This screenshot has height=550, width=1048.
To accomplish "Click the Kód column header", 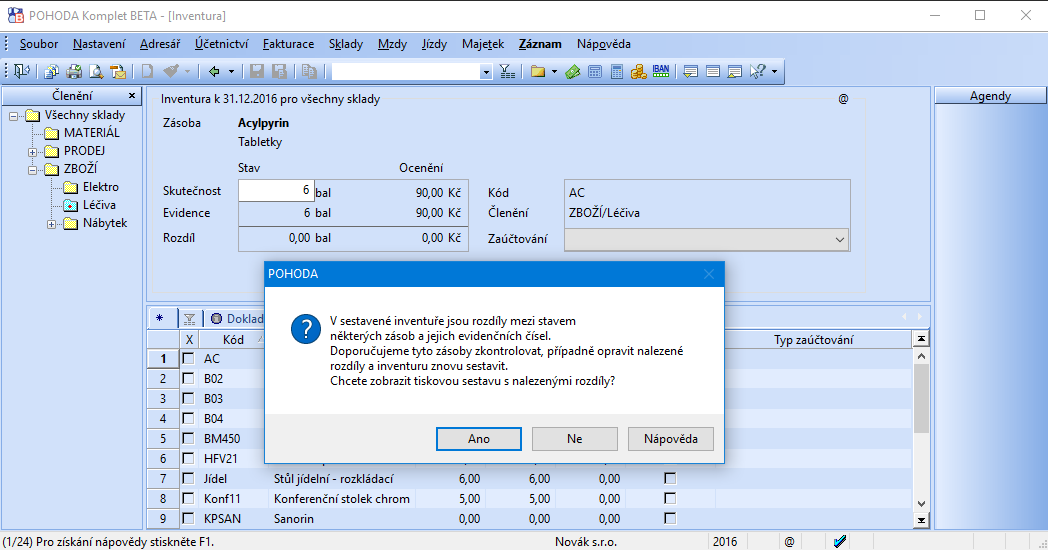I will [x=233, y=339].
